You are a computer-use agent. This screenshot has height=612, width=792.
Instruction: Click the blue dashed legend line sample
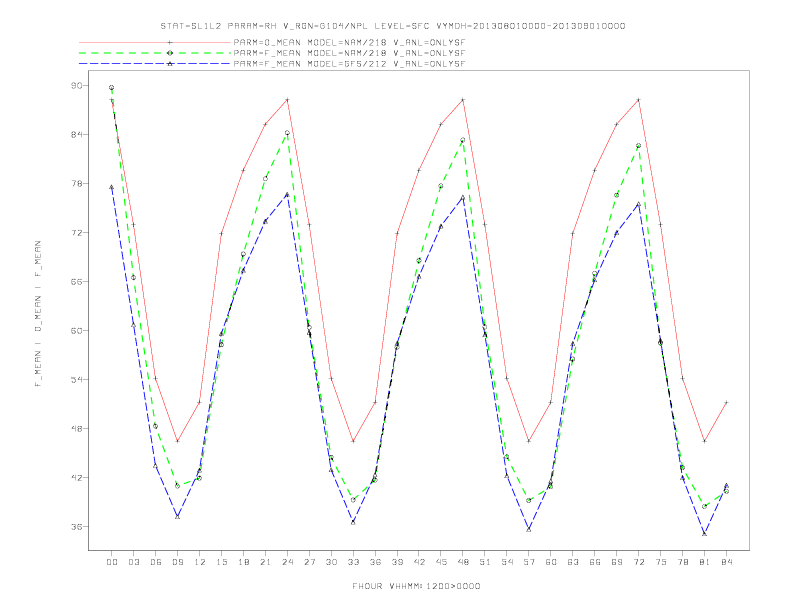(155, 64)
